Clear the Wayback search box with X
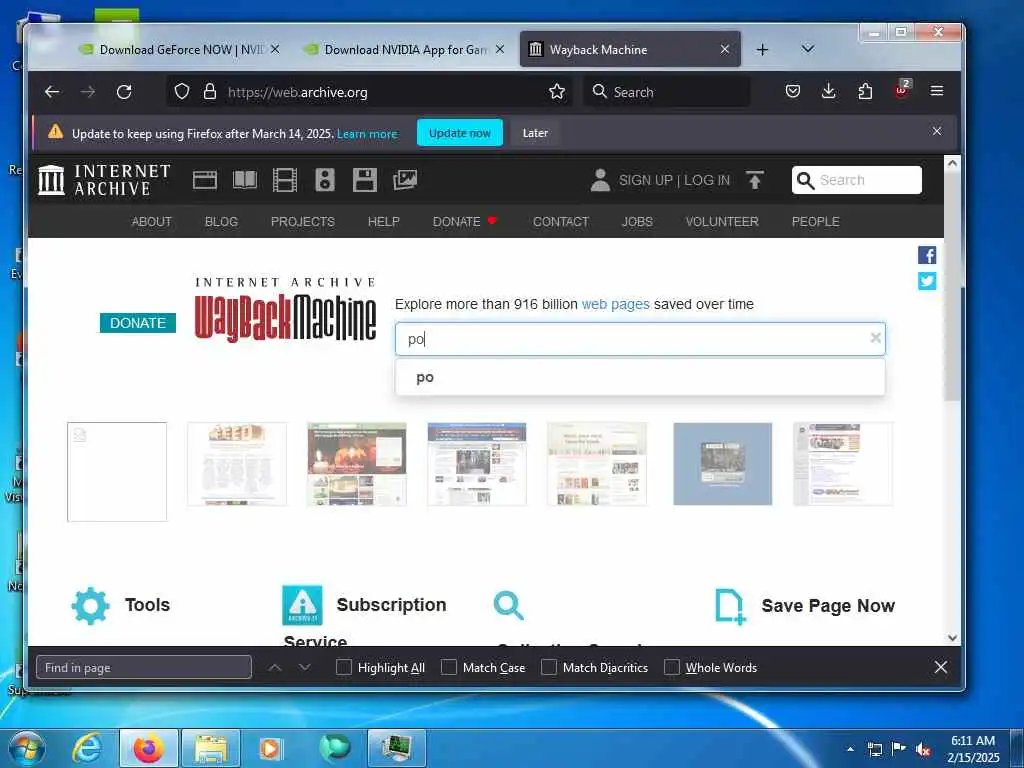Image resolution: width=1024 pixels, height=768 pixels. pyautogui.click(x=875, y=338)
